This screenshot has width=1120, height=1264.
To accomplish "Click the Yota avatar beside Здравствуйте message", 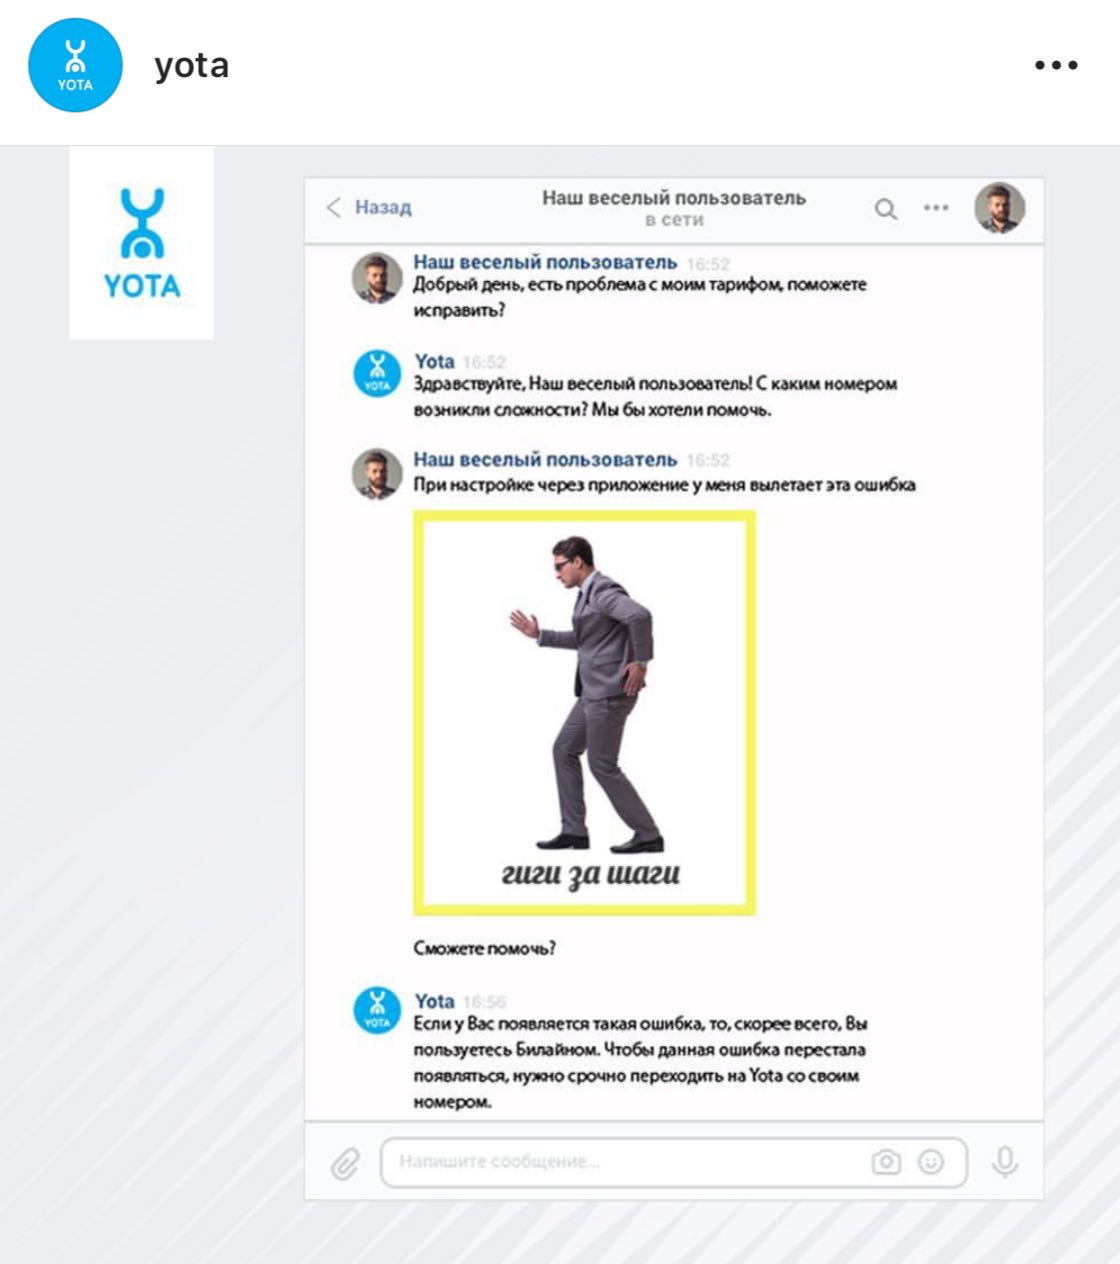I will click(x=378, y=374).
